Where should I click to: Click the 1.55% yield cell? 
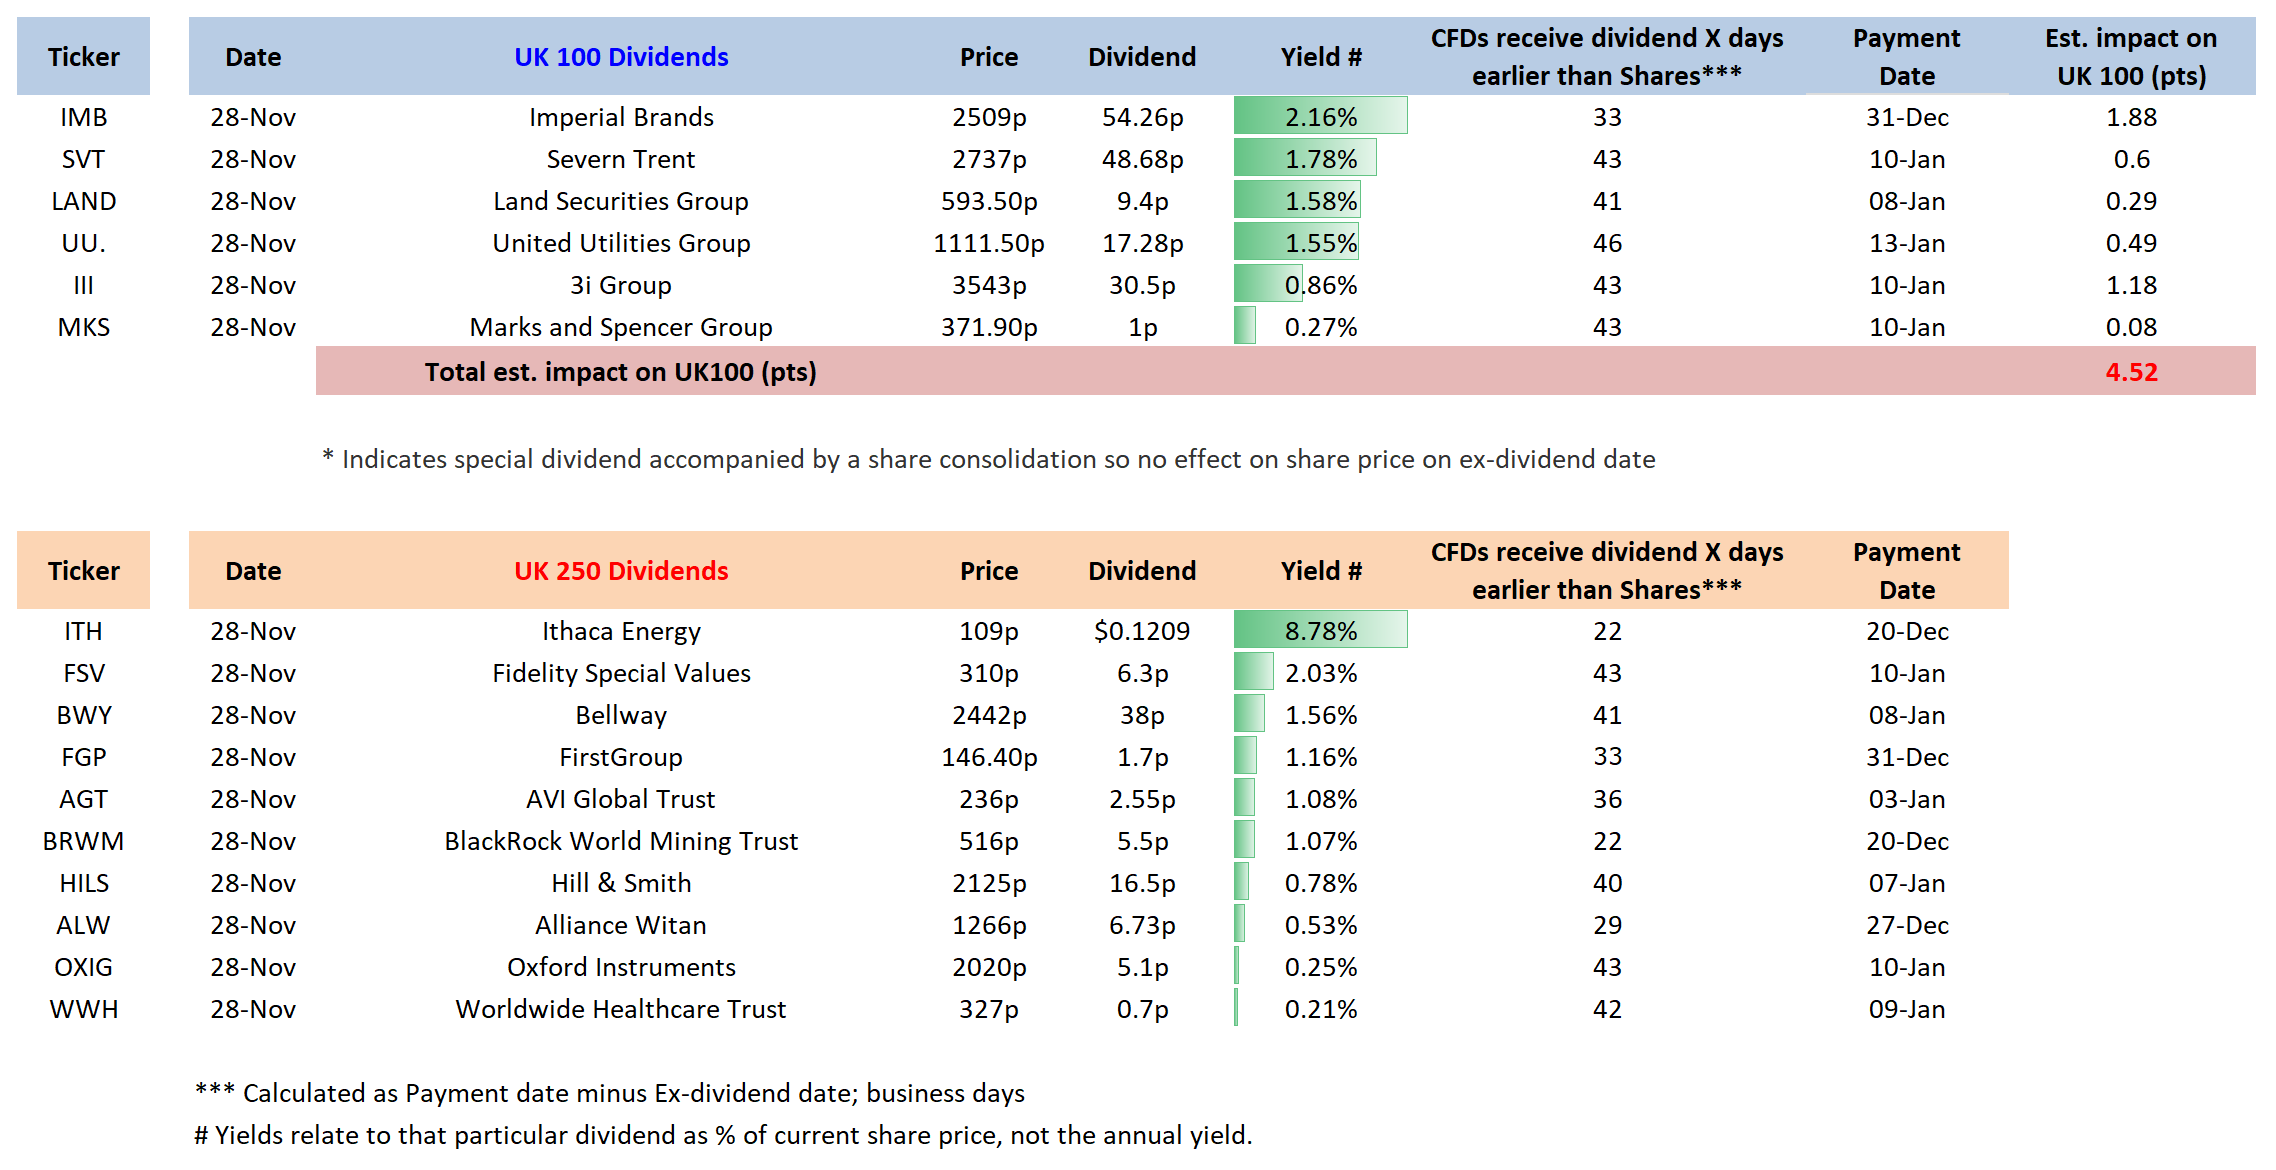pos(1320,243)
